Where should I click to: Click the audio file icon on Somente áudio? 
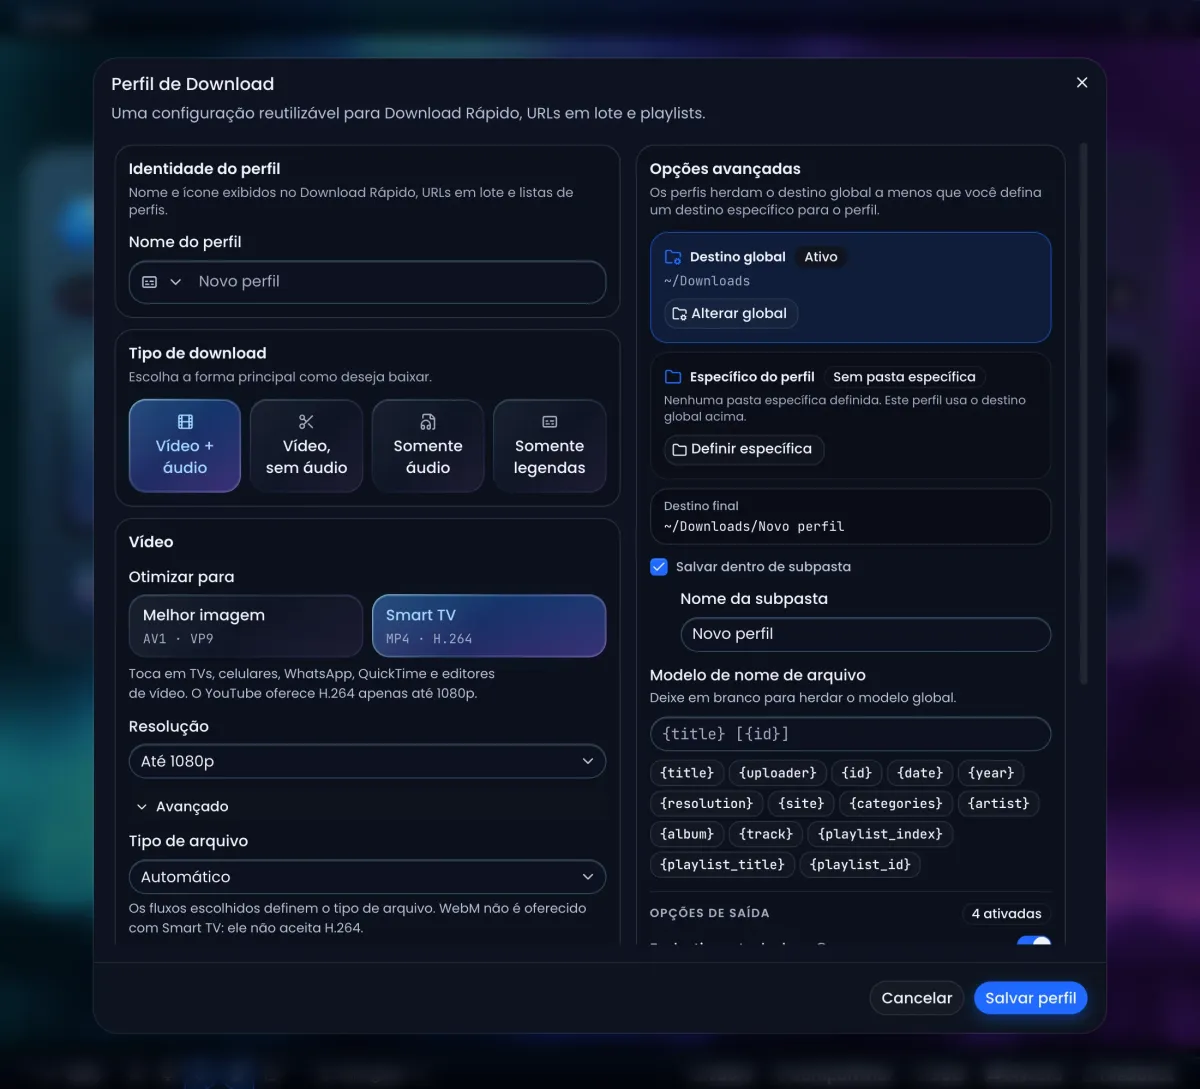[x=428, y=422]
